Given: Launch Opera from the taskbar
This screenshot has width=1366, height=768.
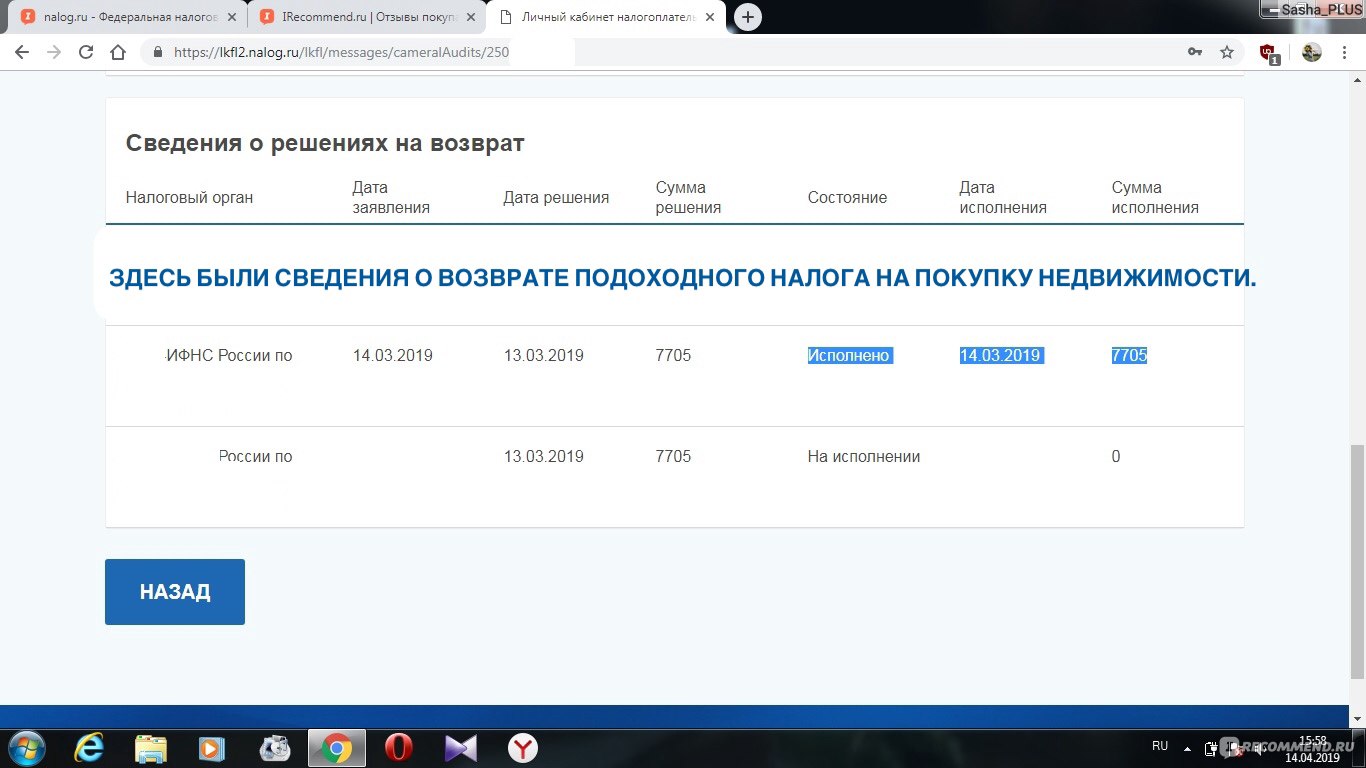Looking at the screenshot, I should pyautogui.click(x=399, y=748).
